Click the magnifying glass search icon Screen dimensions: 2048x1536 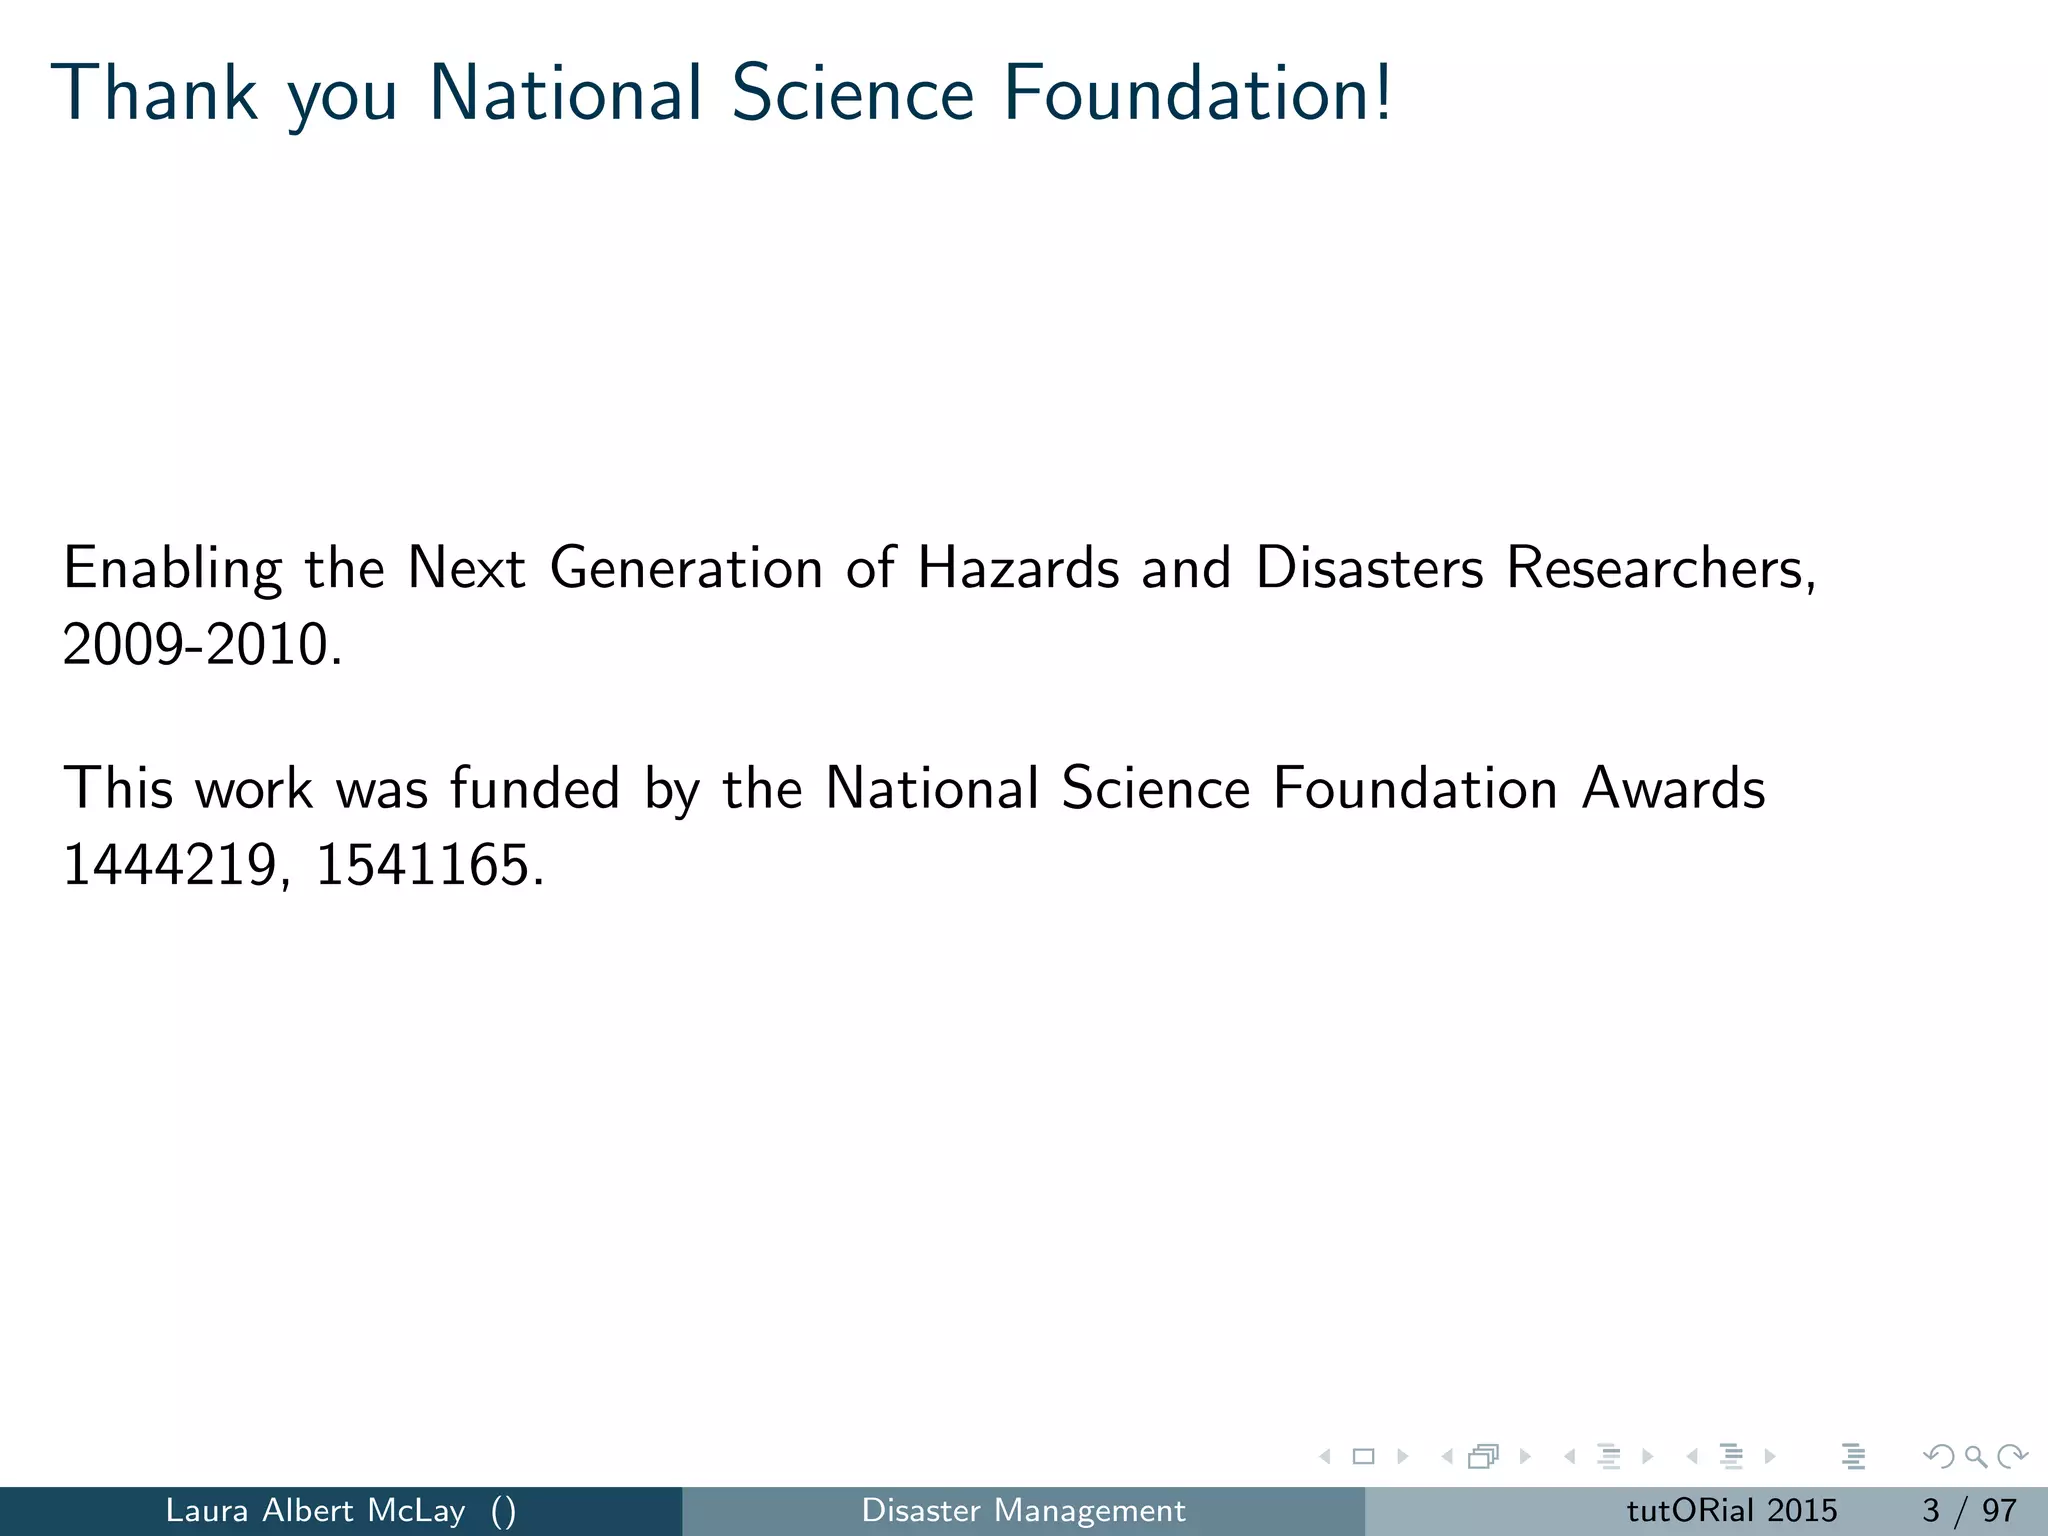pos(1976,1457)
